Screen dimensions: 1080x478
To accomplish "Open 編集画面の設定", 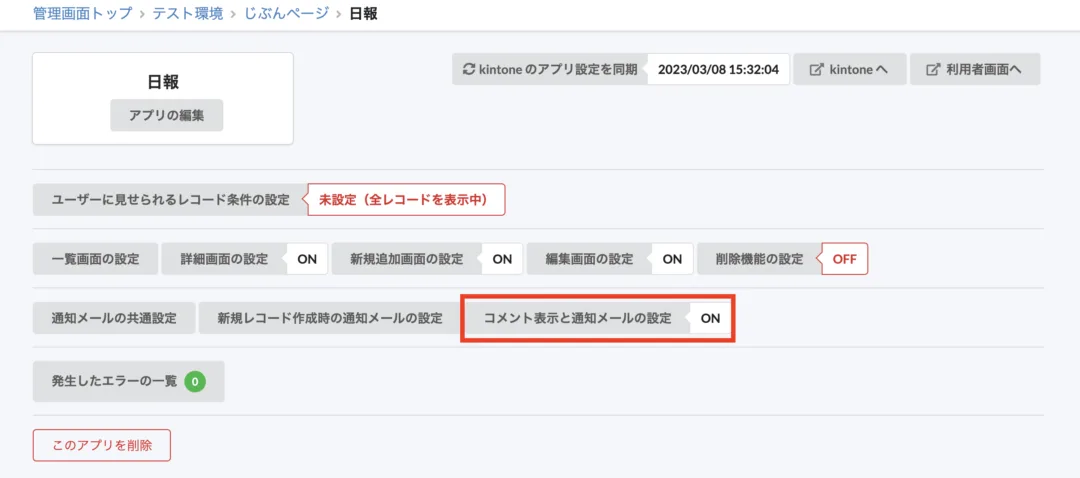I will (x=589, y=259).
